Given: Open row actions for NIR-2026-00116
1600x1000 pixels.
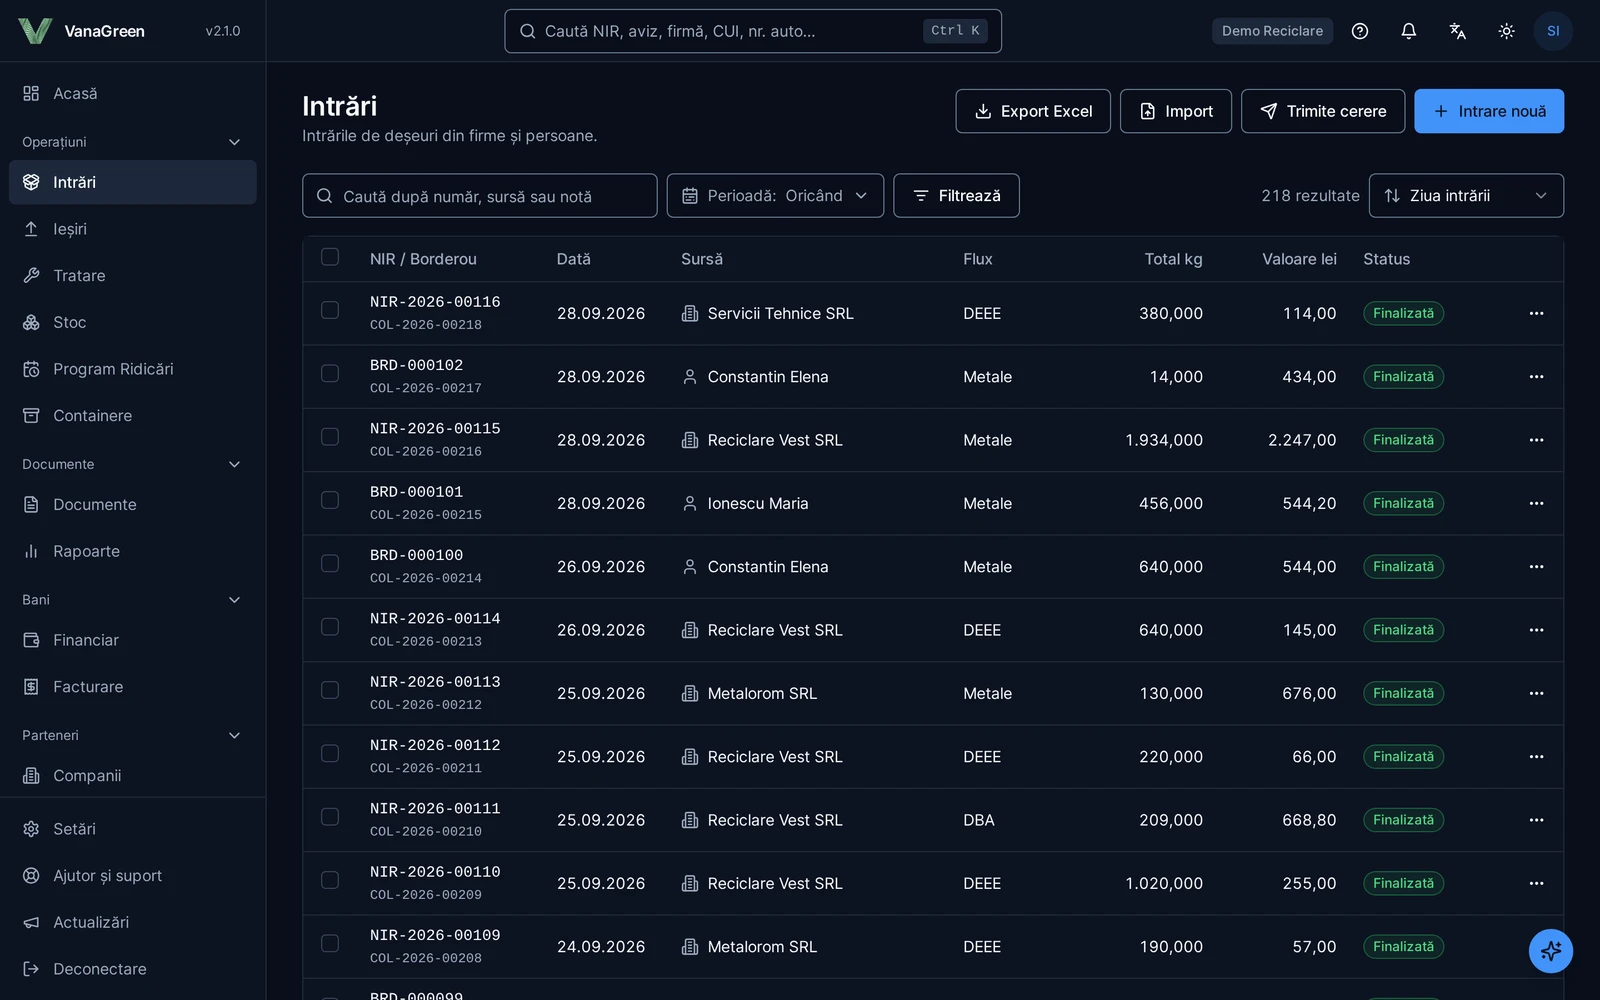Looking at the screenshot, I should tap(1536, 314).
